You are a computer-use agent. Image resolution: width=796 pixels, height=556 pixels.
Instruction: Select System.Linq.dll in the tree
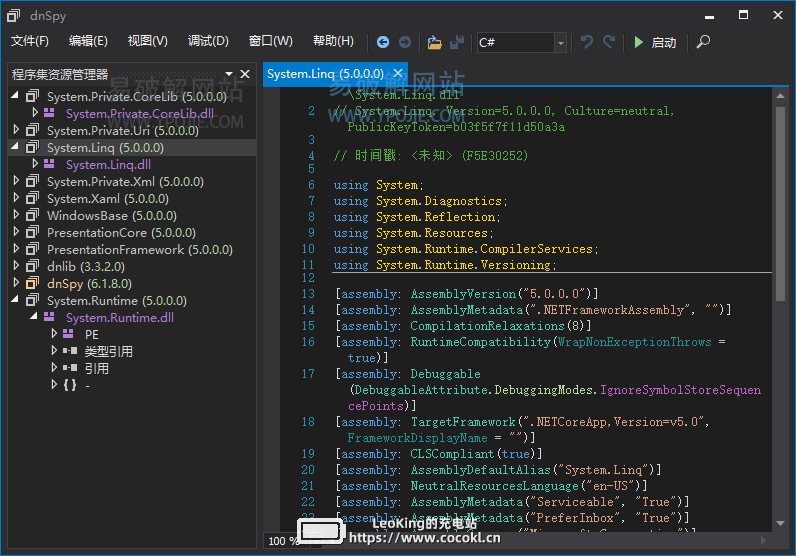[x=108, y=165]
